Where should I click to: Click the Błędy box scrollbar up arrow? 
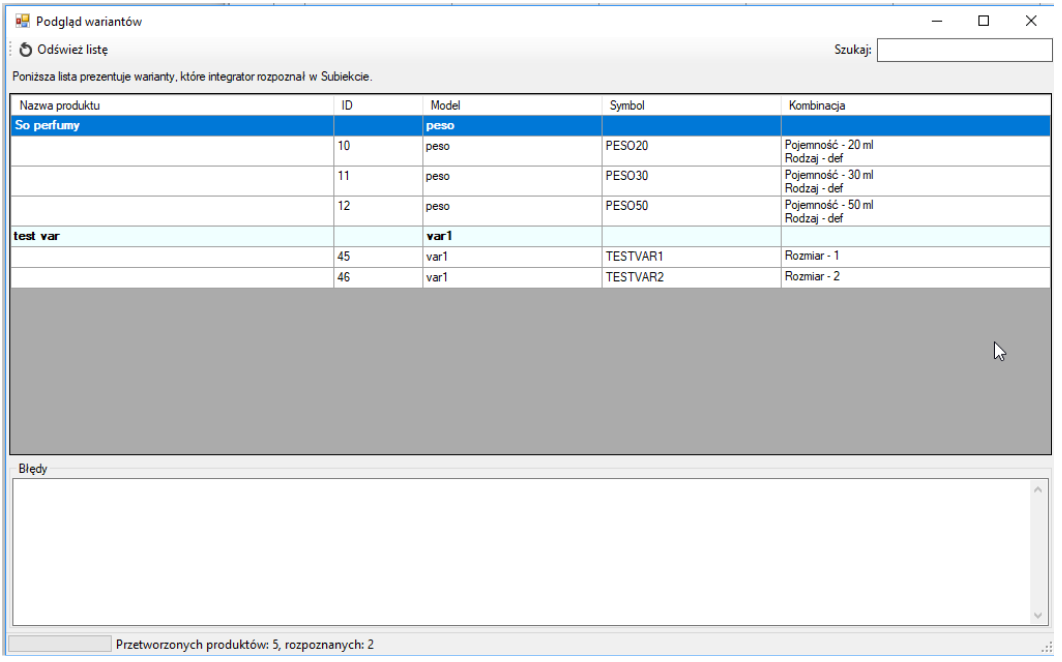pos(1038,489)
